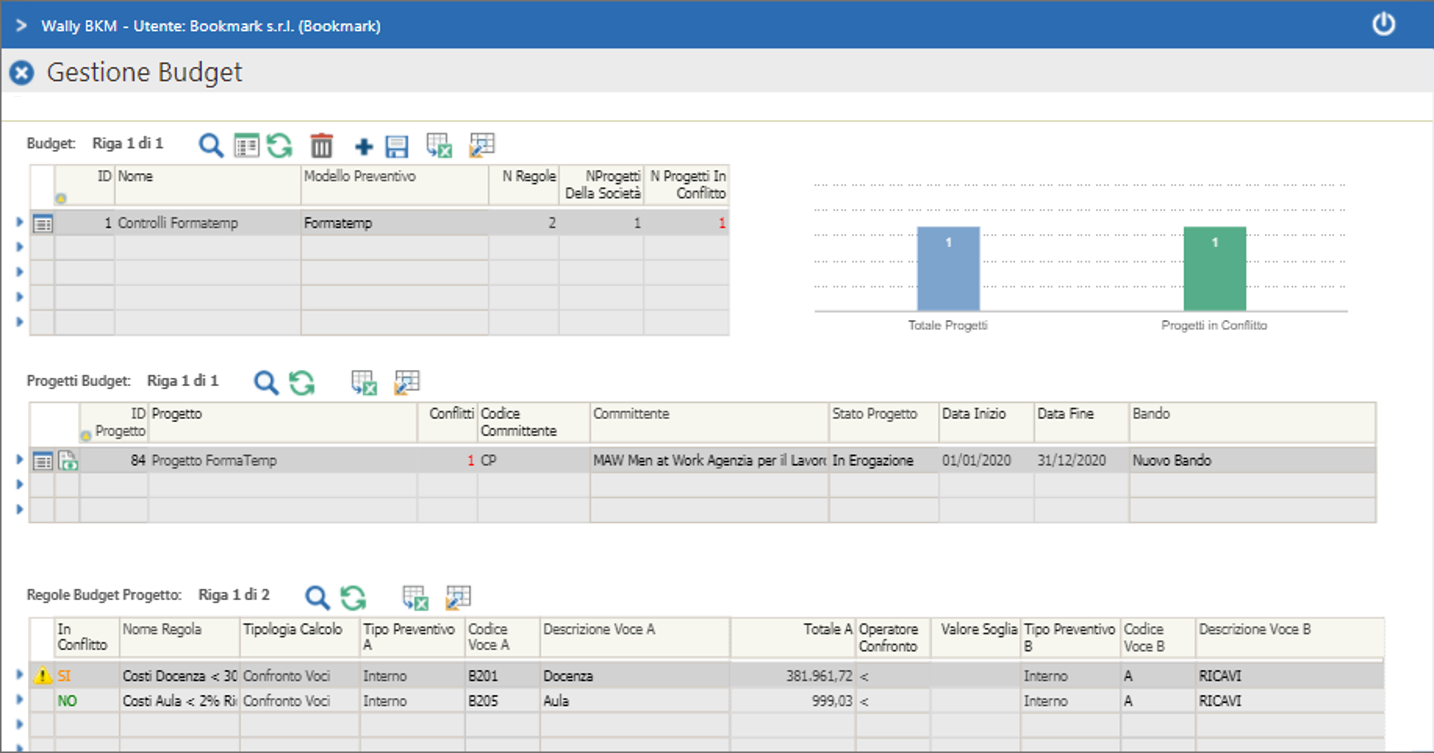Sort rules by Tipologia Calcolo header
The image size is (1434, 753).
click(300, 637)
